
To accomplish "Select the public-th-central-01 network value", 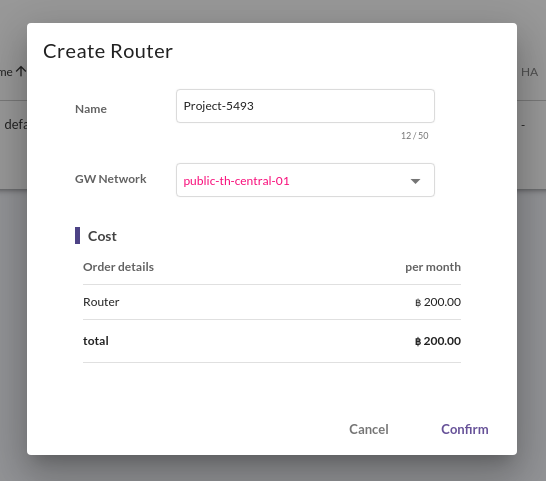I will 236,181.
